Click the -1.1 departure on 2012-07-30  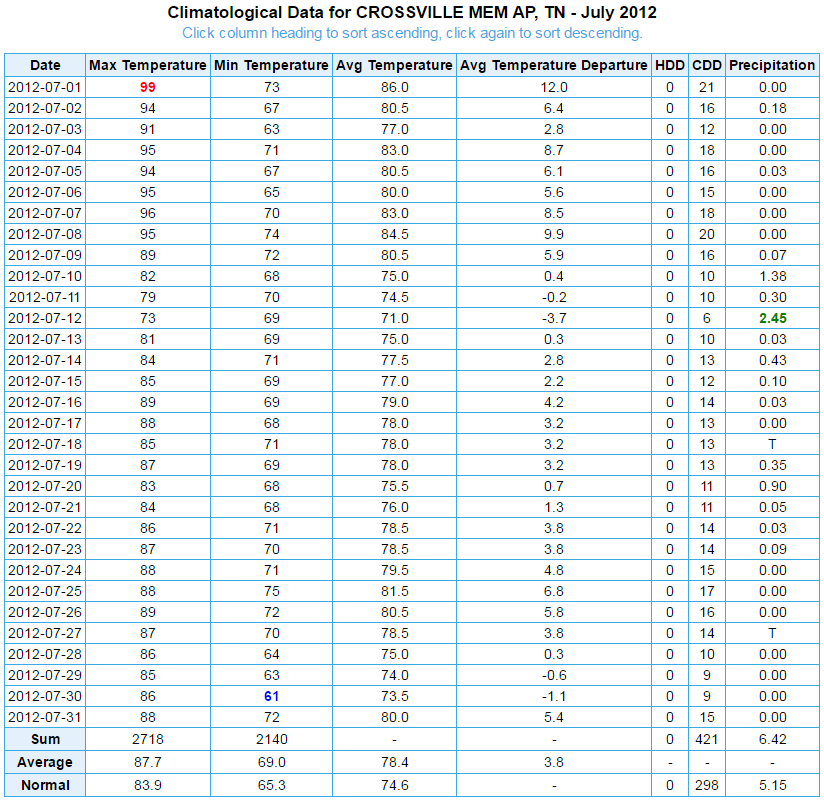tap(554, 696)
